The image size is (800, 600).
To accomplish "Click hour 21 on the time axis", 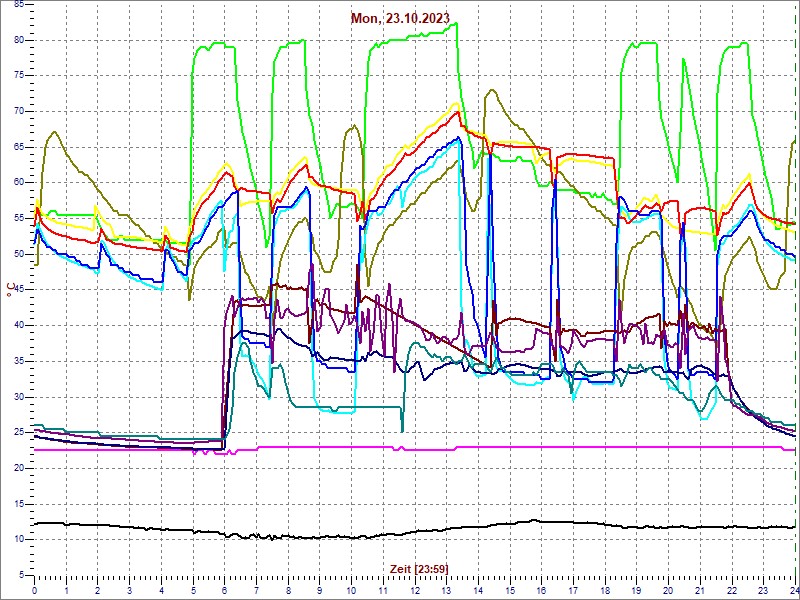I will (699, 590).
